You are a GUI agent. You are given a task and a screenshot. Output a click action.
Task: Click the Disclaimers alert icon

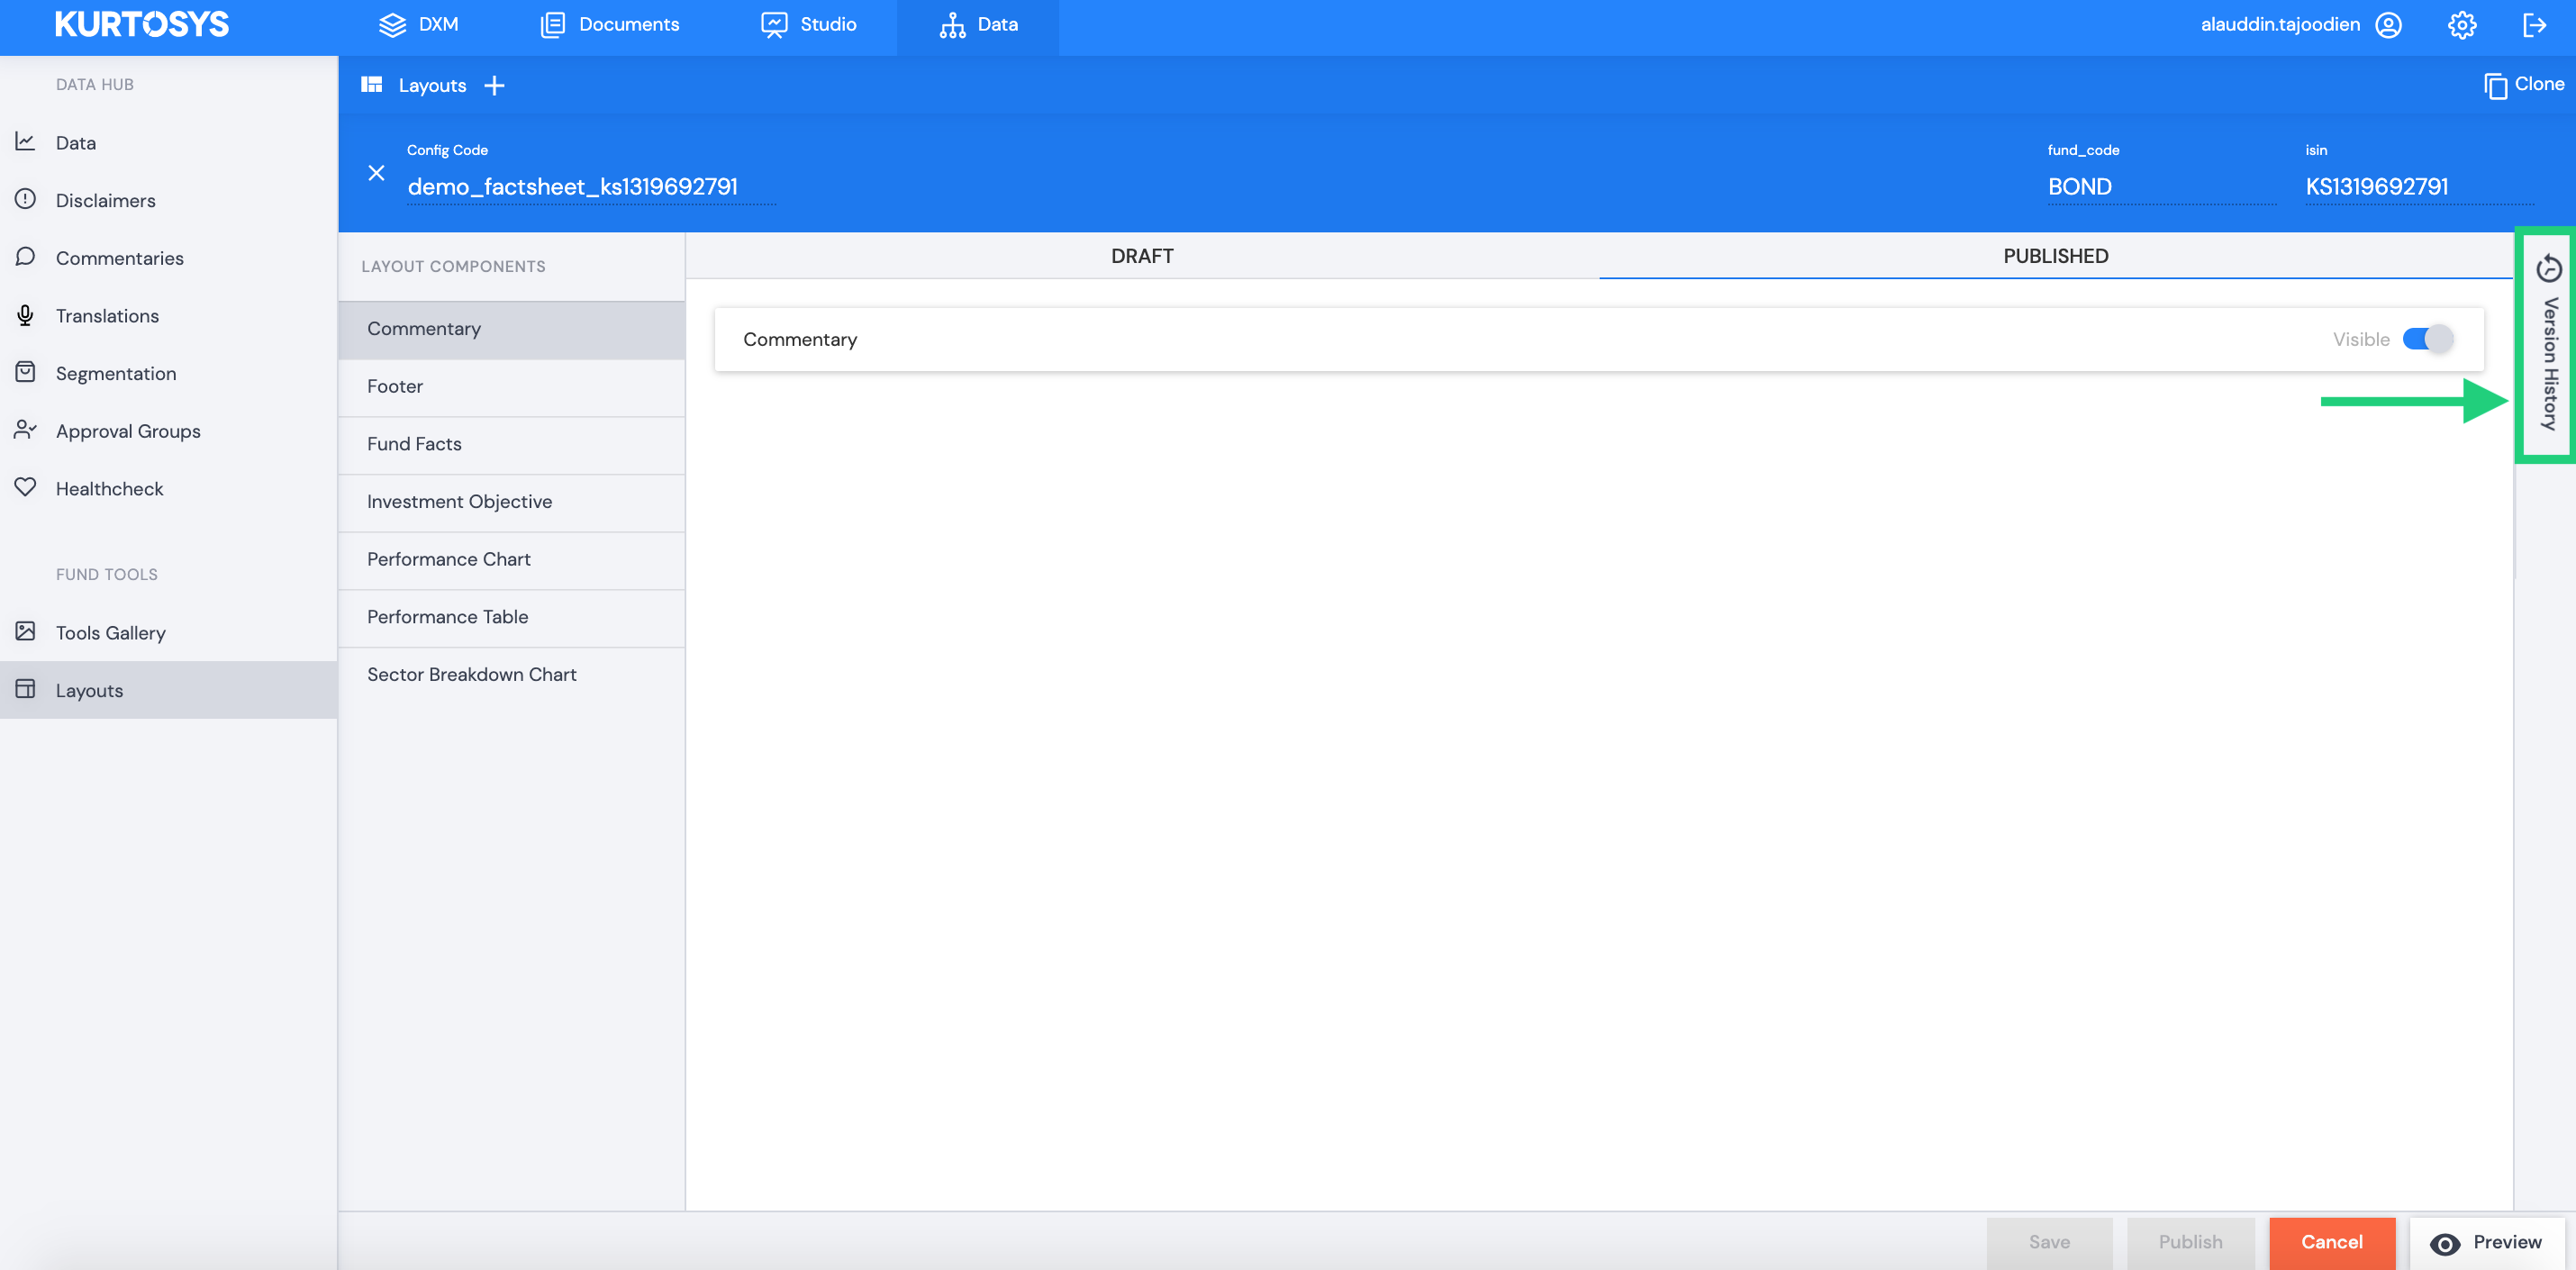25,199
